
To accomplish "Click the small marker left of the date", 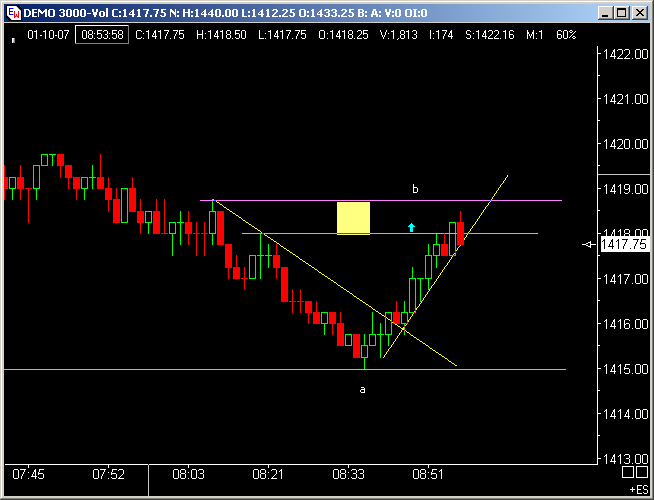I will tap(13, 40).
